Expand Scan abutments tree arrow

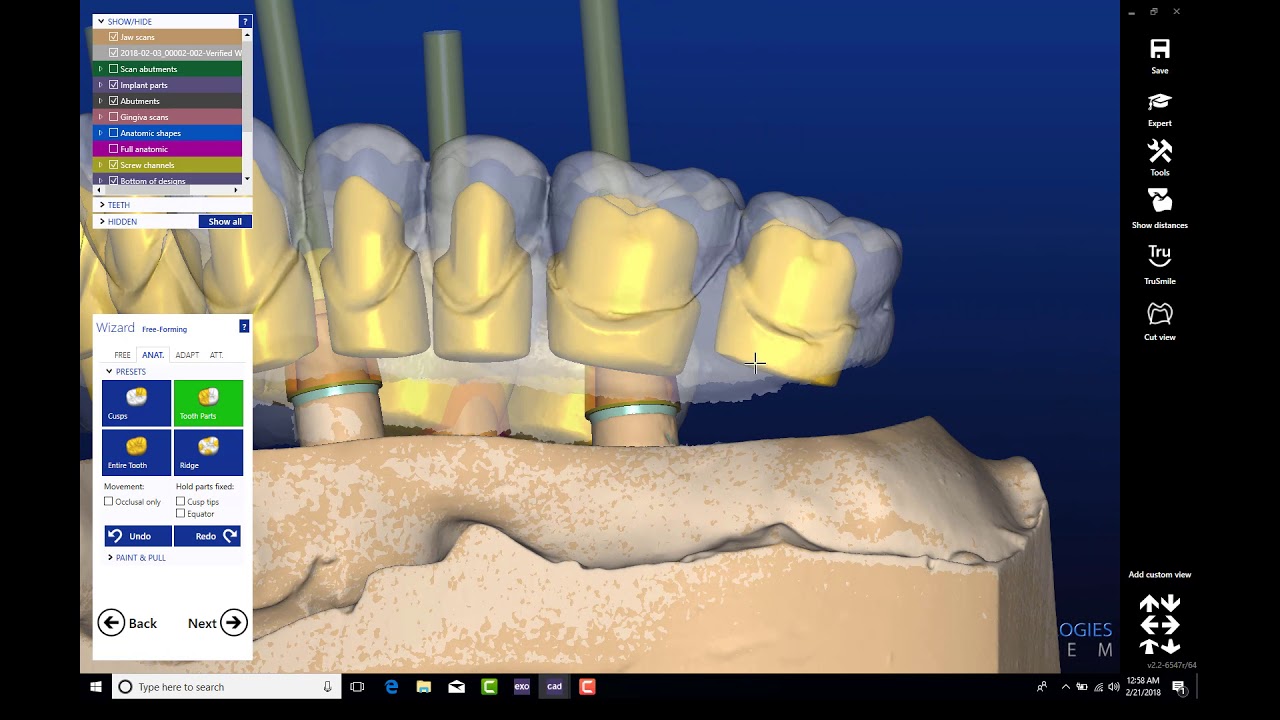[x=100, y=69]
